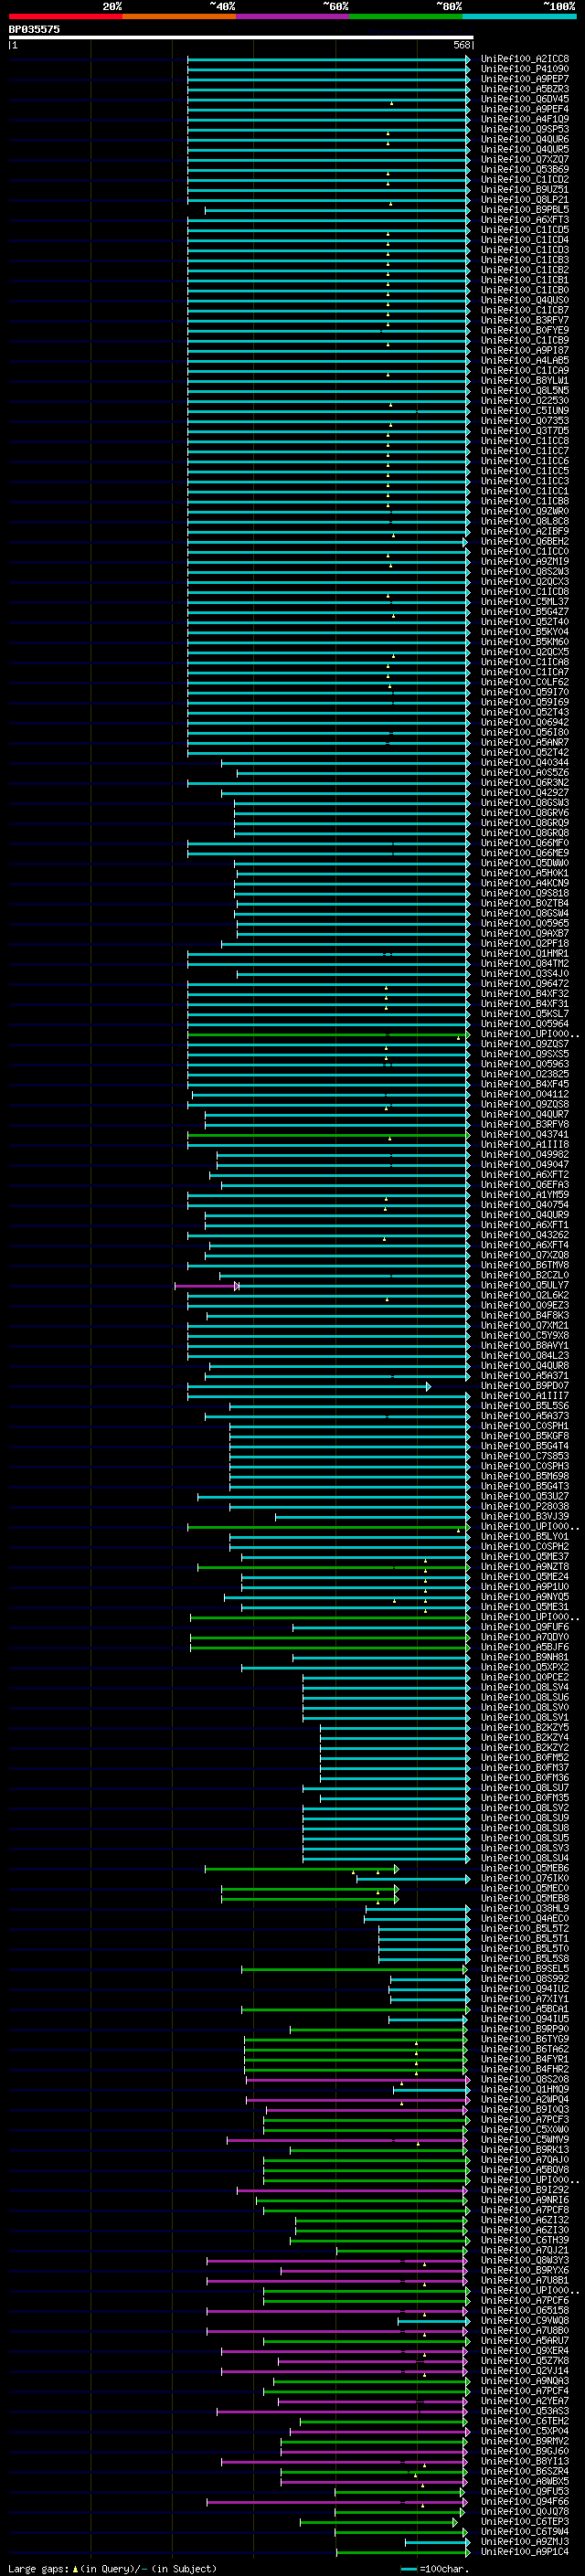Click the query length label '568'

point(462,45)
